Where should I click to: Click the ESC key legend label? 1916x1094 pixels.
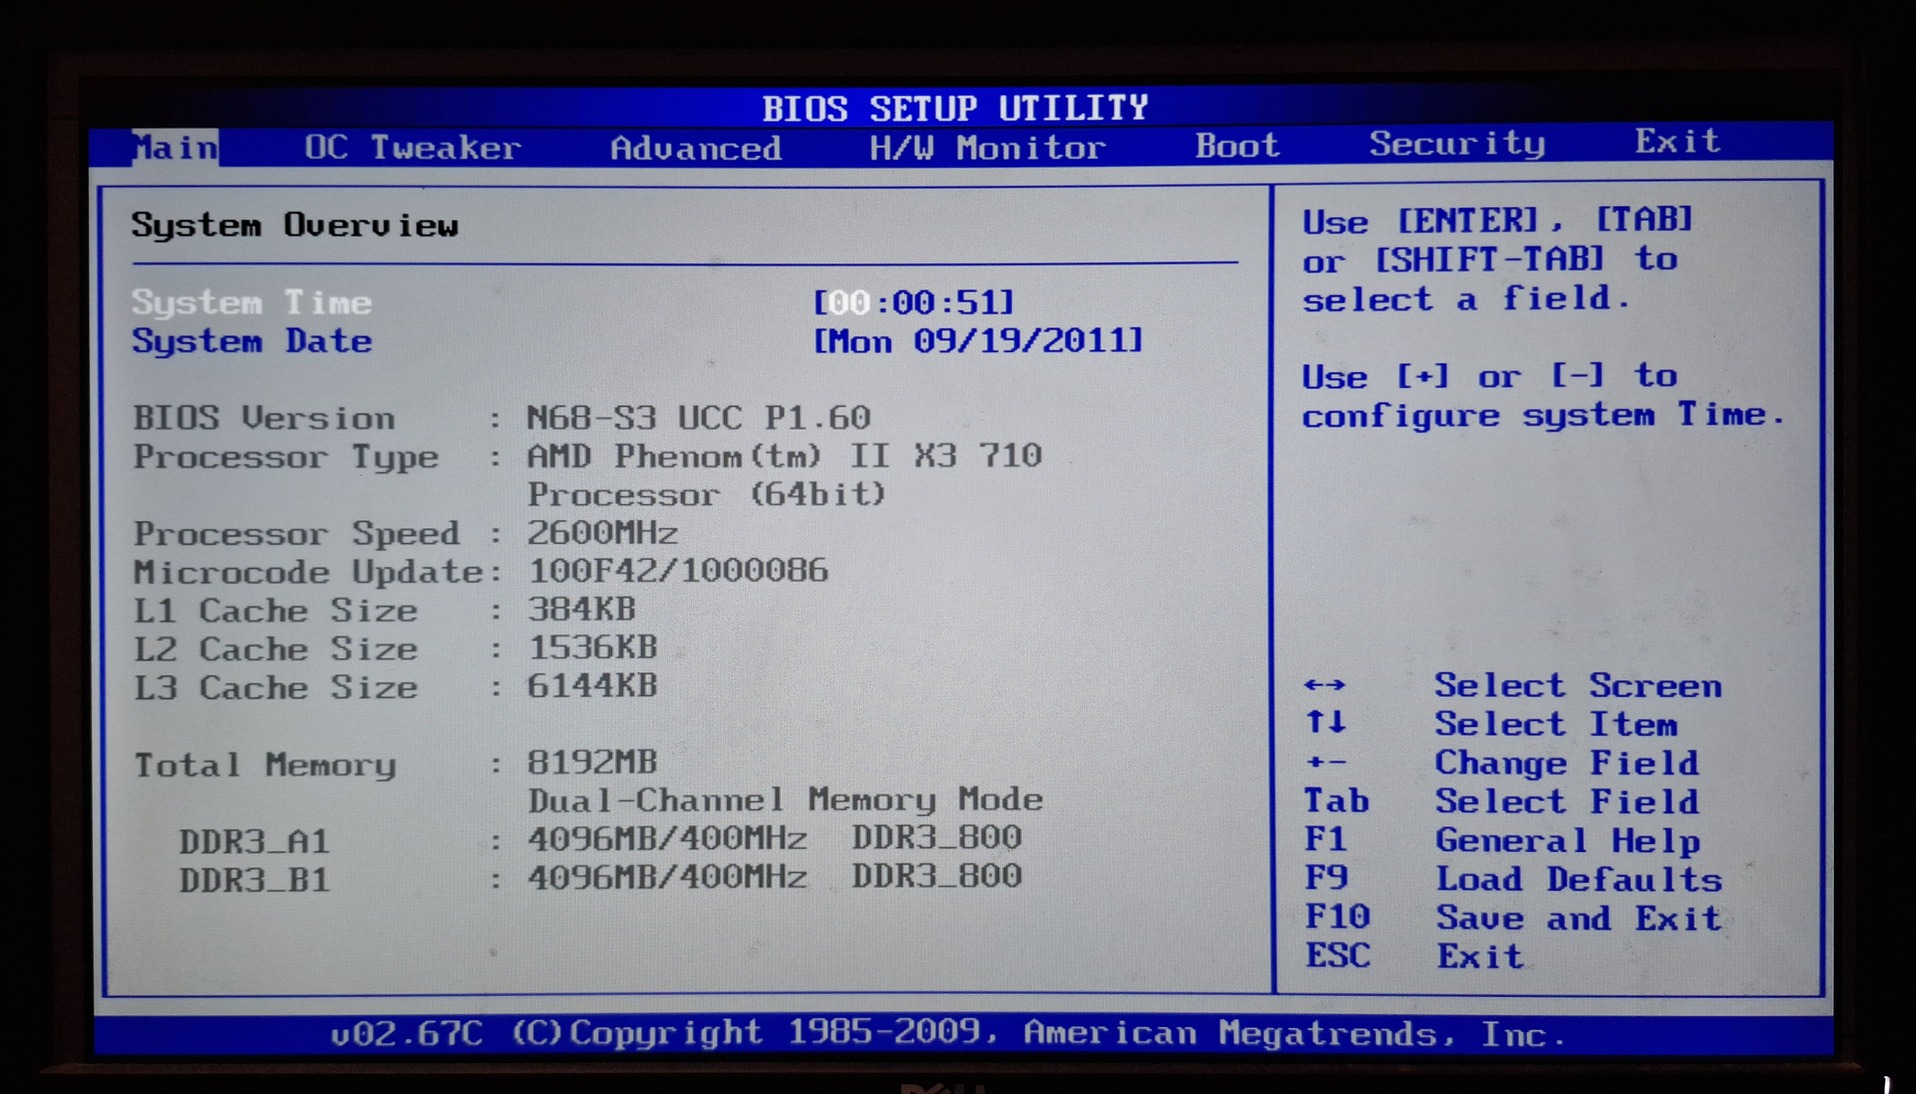(1337, 955)
